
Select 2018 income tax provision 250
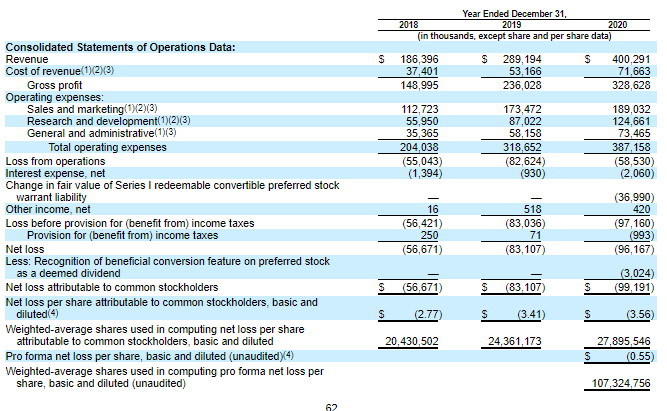click(x=430, y=235)
